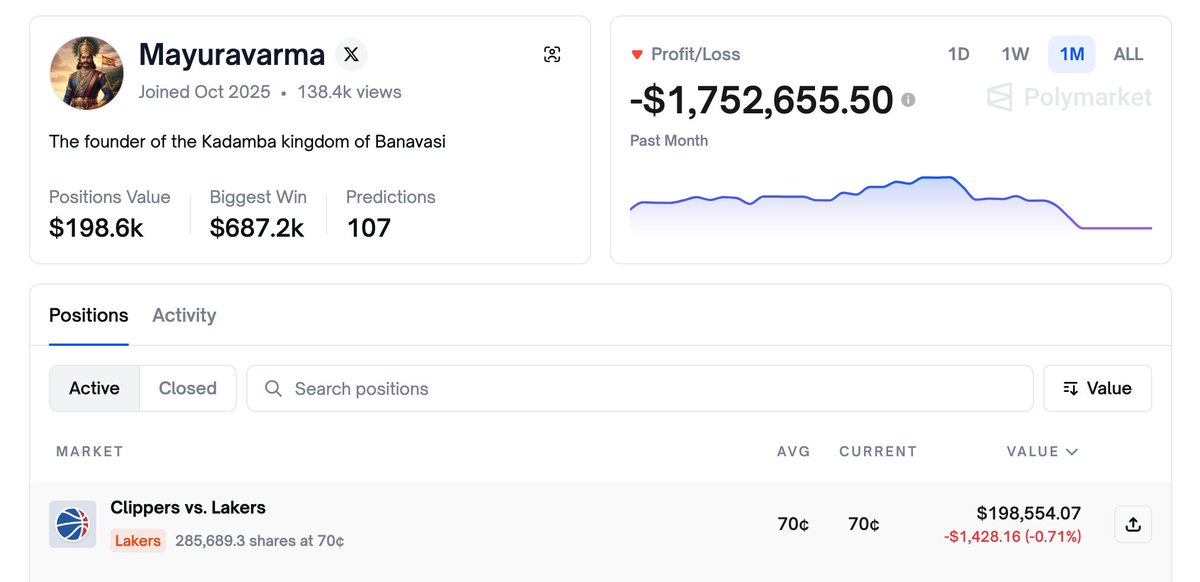Open the Clippers vs. Lakers market
The image size is (1200, 582).
(188, 507)
